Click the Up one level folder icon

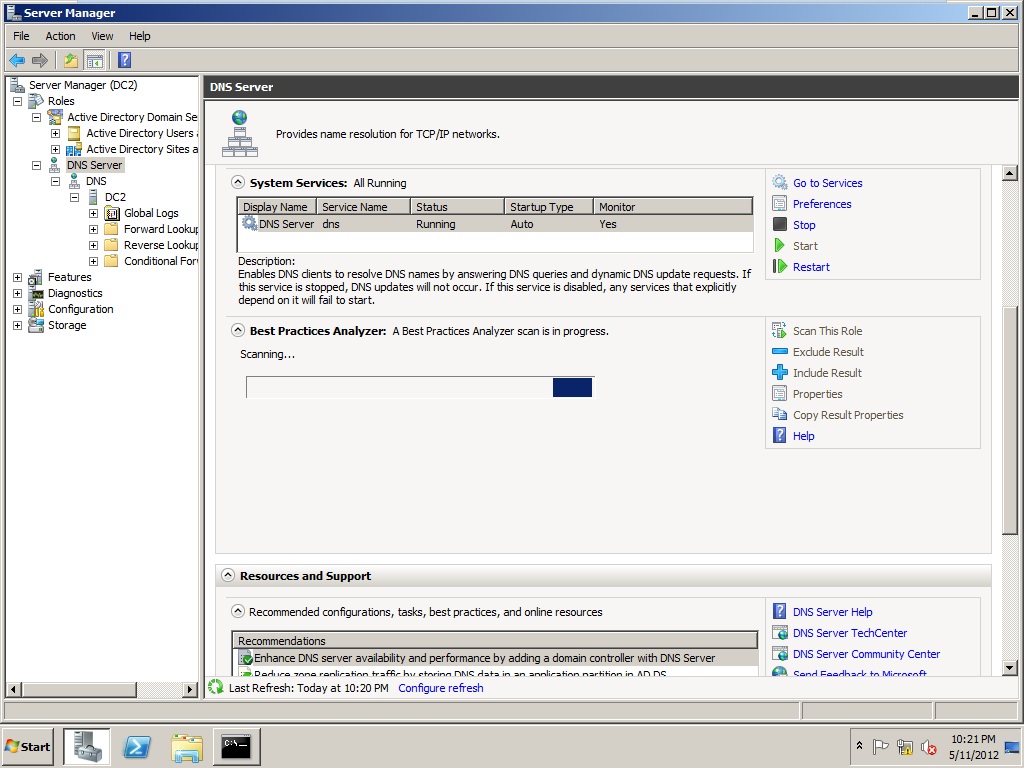point(71,61)
